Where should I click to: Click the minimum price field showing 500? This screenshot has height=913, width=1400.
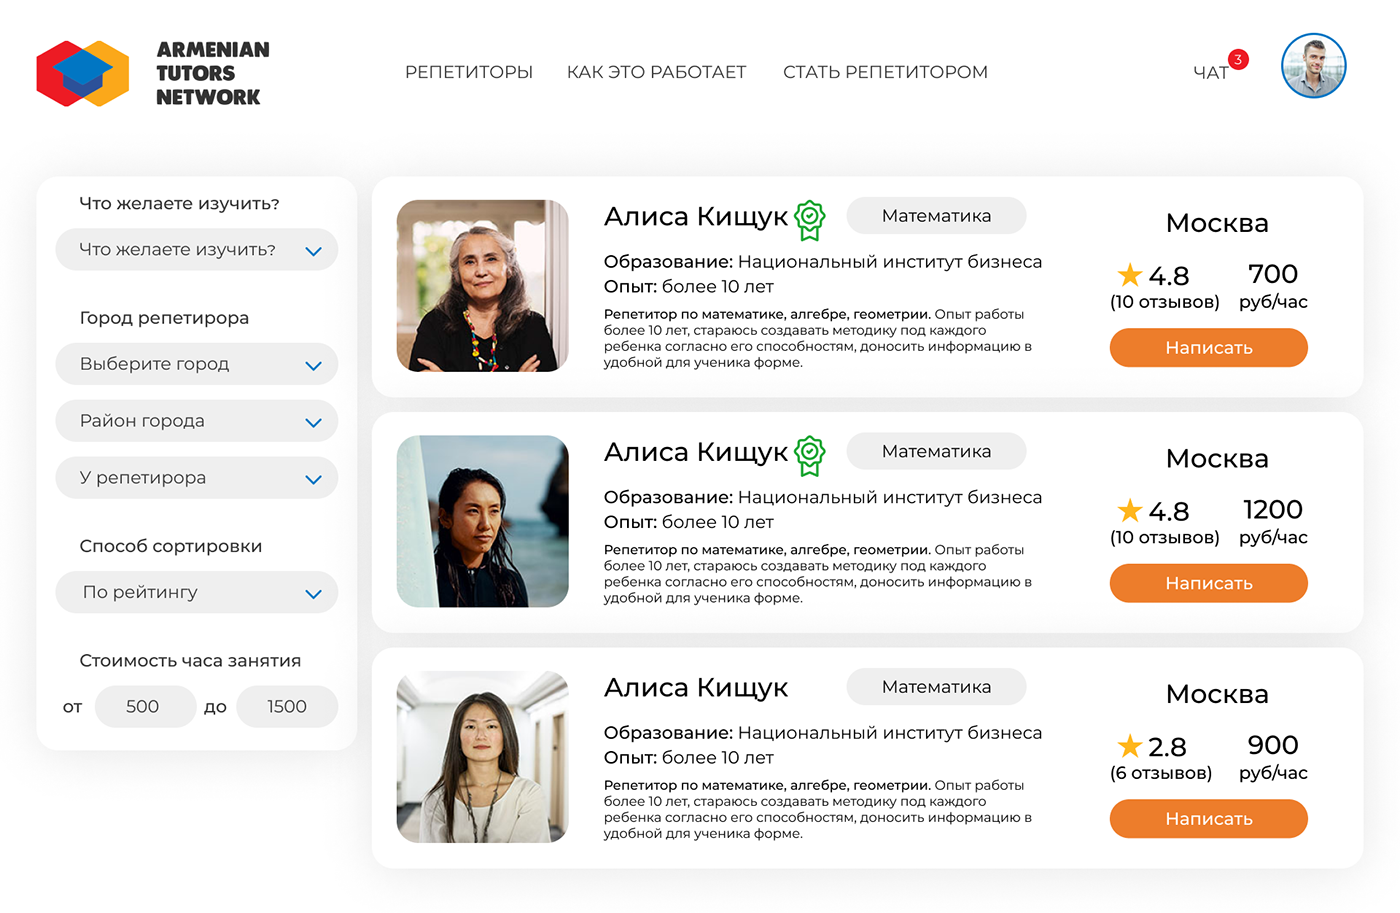point(145,707)
